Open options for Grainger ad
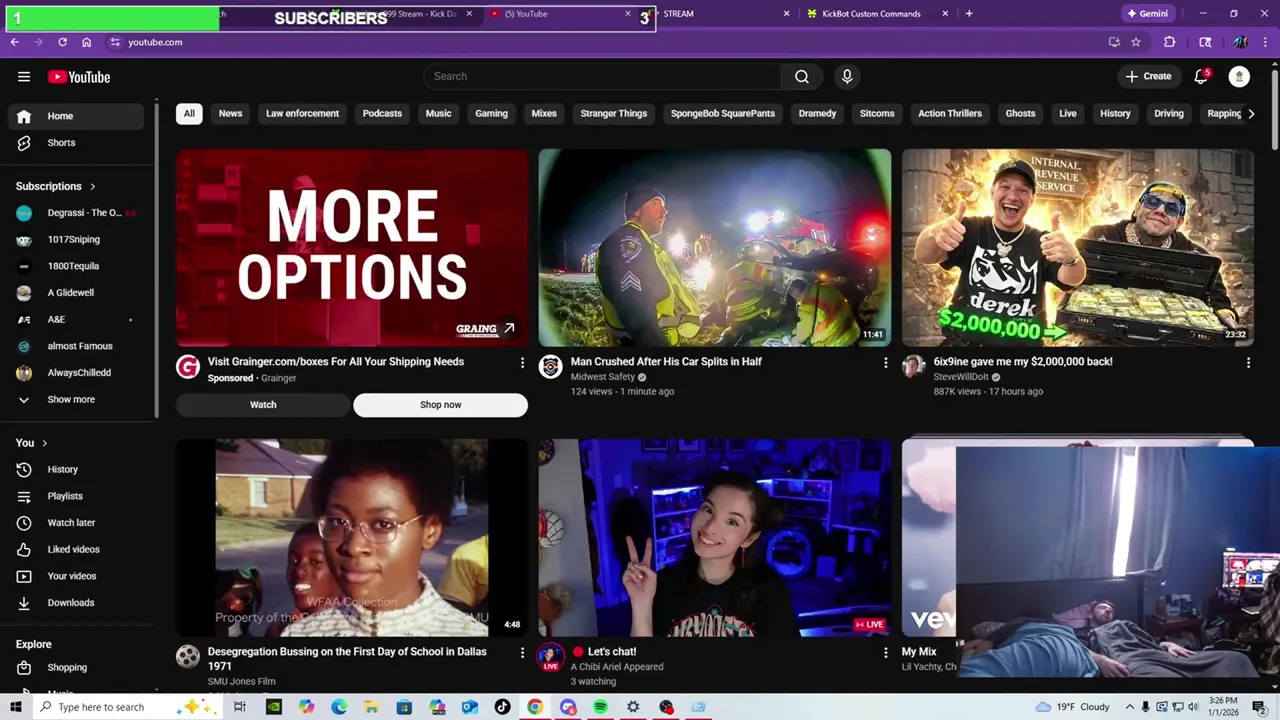Viewport: 1280px width, 720px height. coord(522,363)
